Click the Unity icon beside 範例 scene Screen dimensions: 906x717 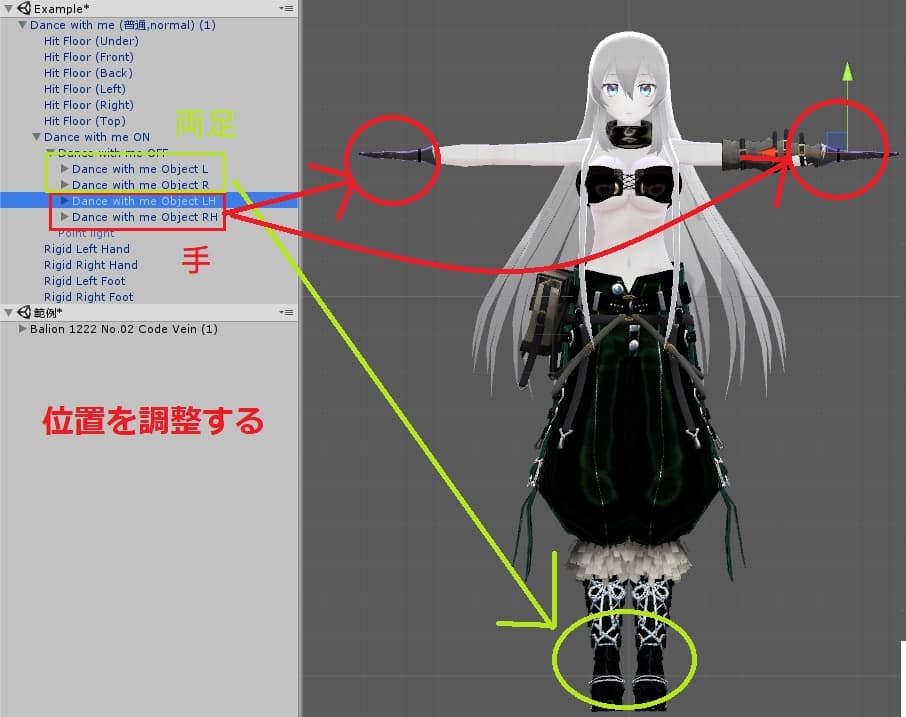24,313
